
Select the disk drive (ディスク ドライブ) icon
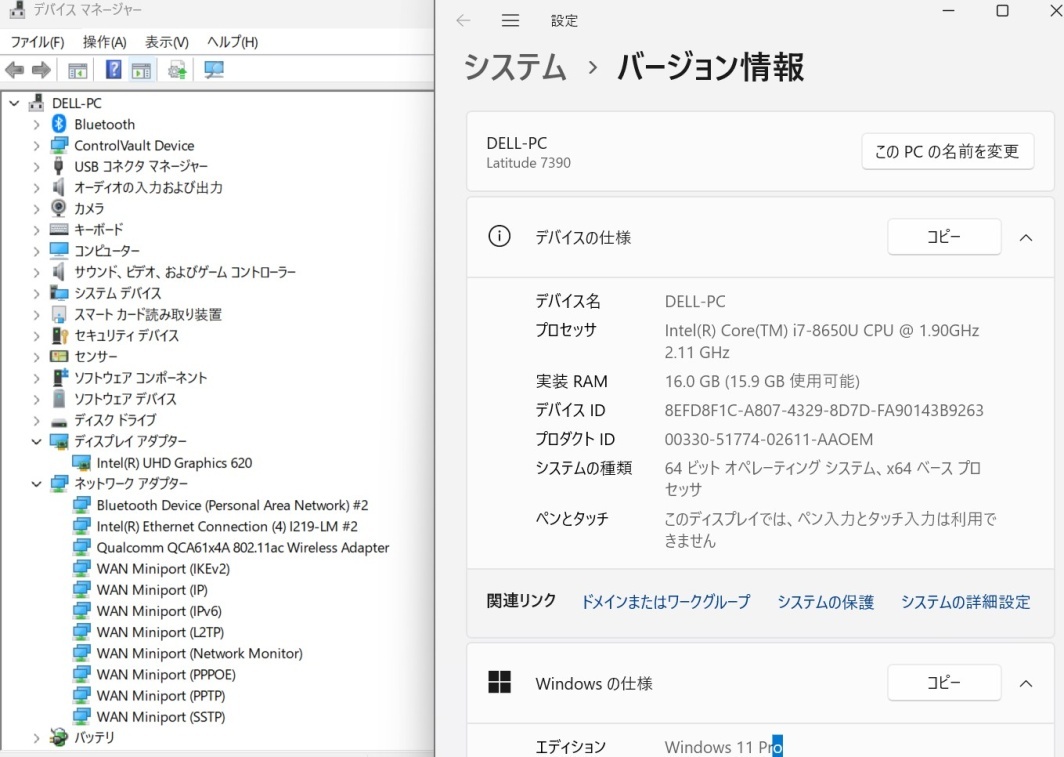[x=59, y=421]
